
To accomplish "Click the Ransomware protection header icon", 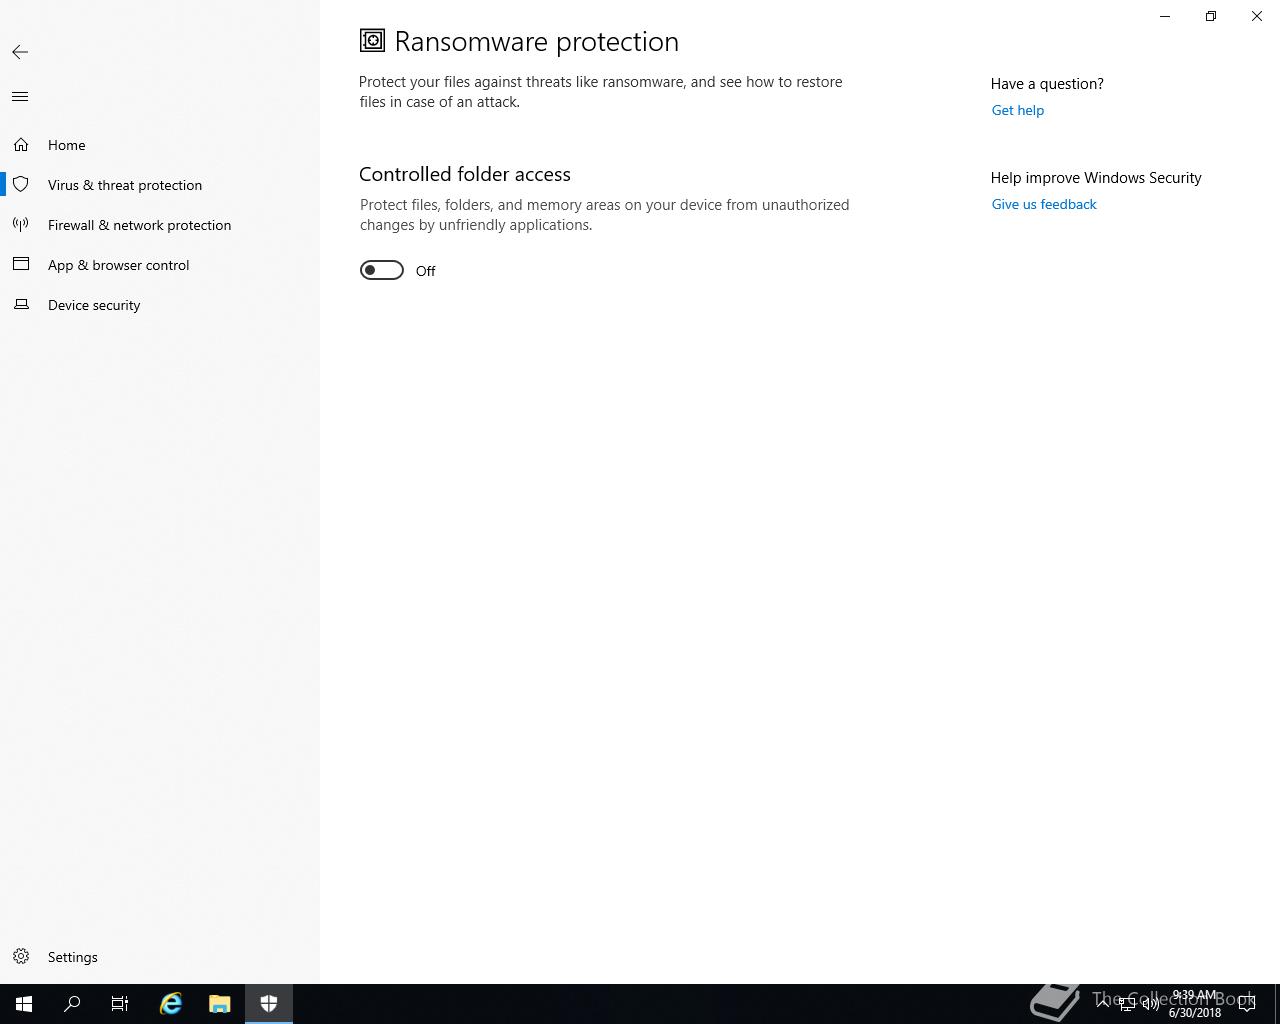I will (x=372, y=40).
